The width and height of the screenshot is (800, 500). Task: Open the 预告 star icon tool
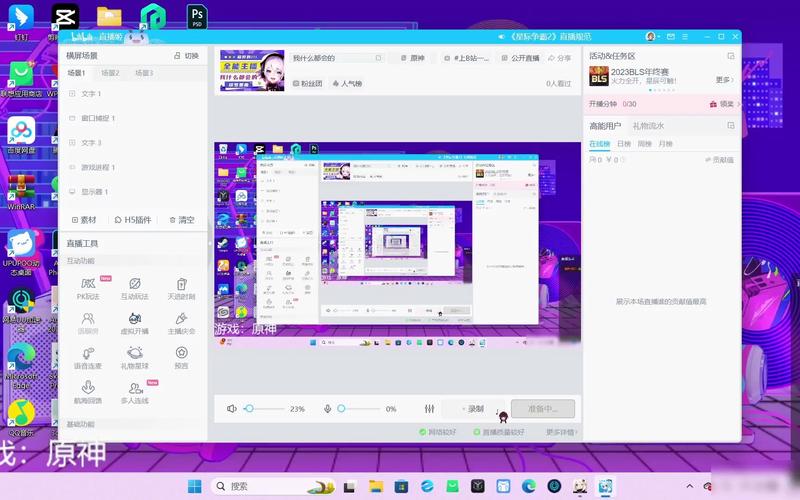(x=182, y=357)
